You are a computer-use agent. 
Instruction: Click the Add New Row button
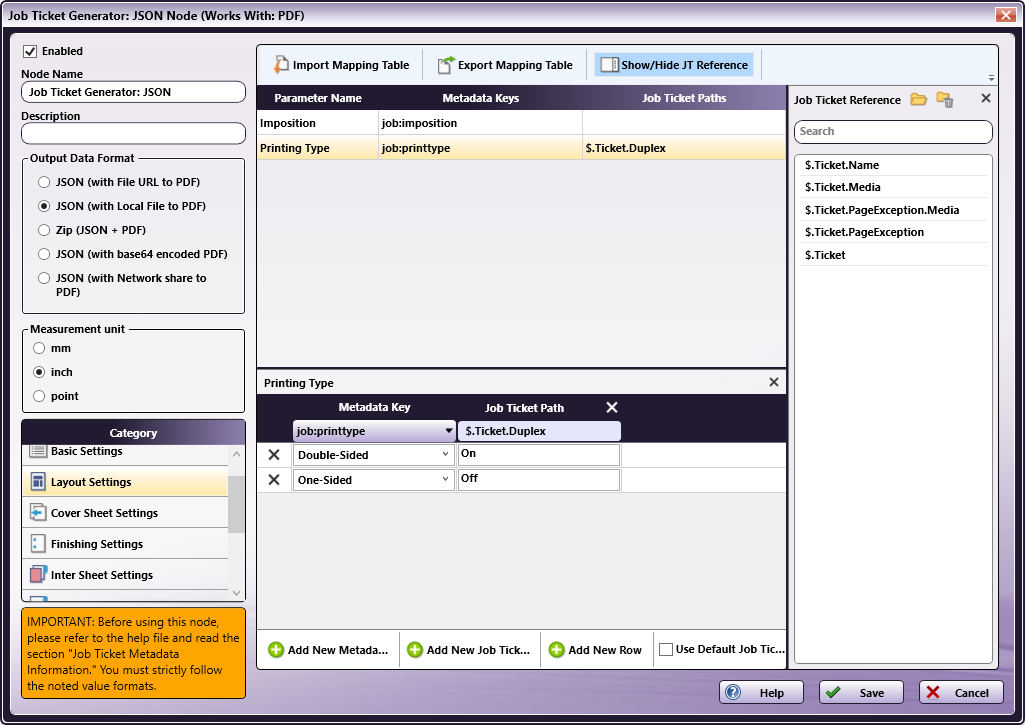(596, 649)
